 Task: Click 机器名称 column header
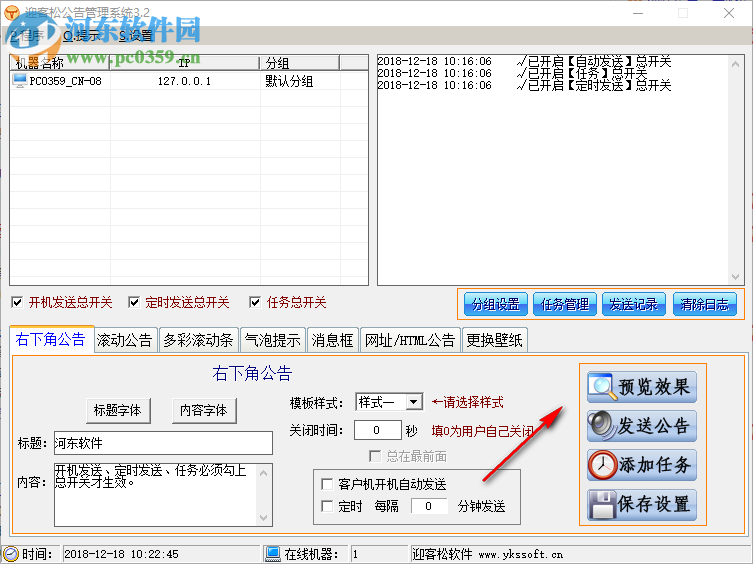pos(60,63)
